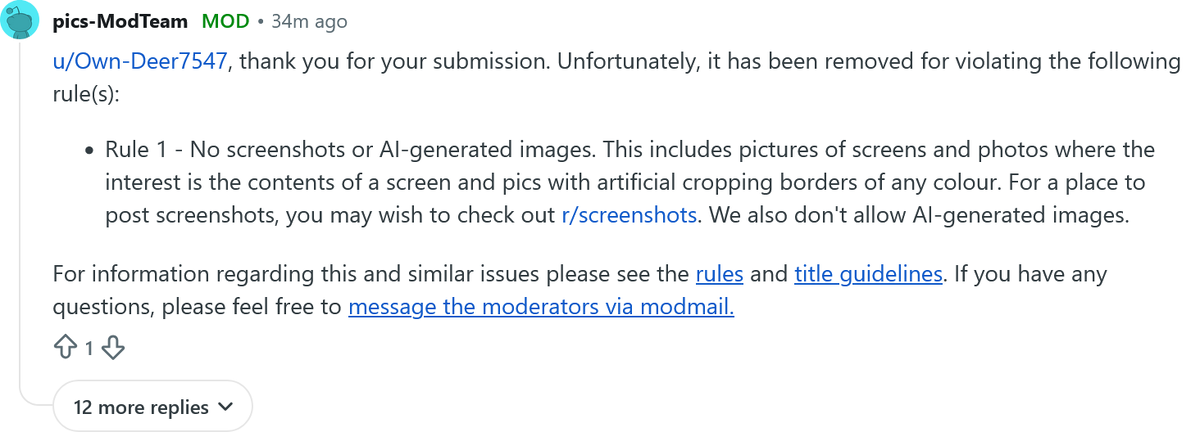Click the vote score number between the arrows

pyautogui.click(x=89, y=348)
